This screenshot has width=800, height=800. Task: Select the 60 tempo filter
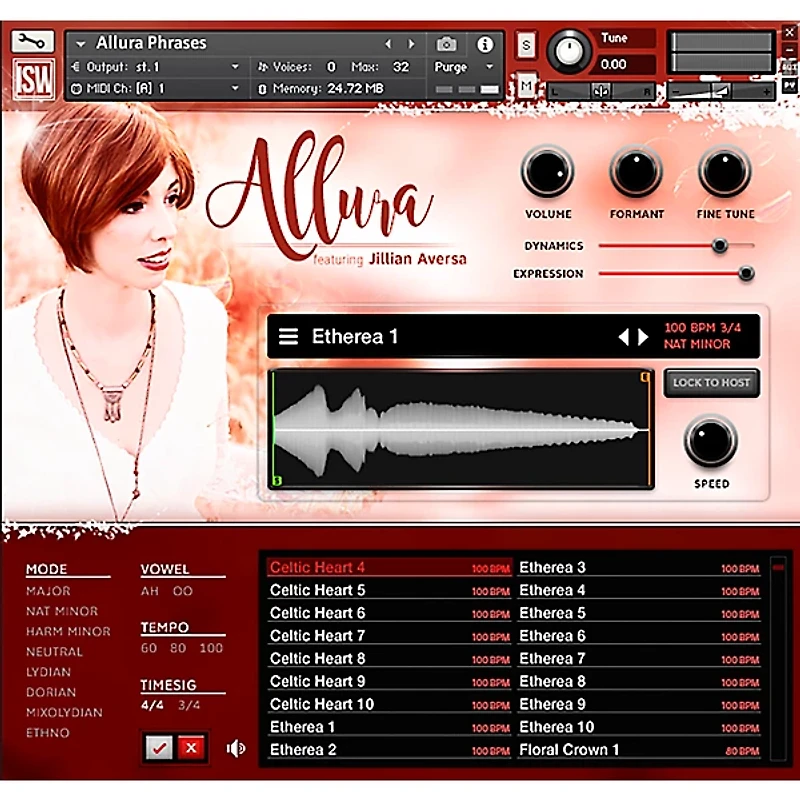[x=149, y=648]
